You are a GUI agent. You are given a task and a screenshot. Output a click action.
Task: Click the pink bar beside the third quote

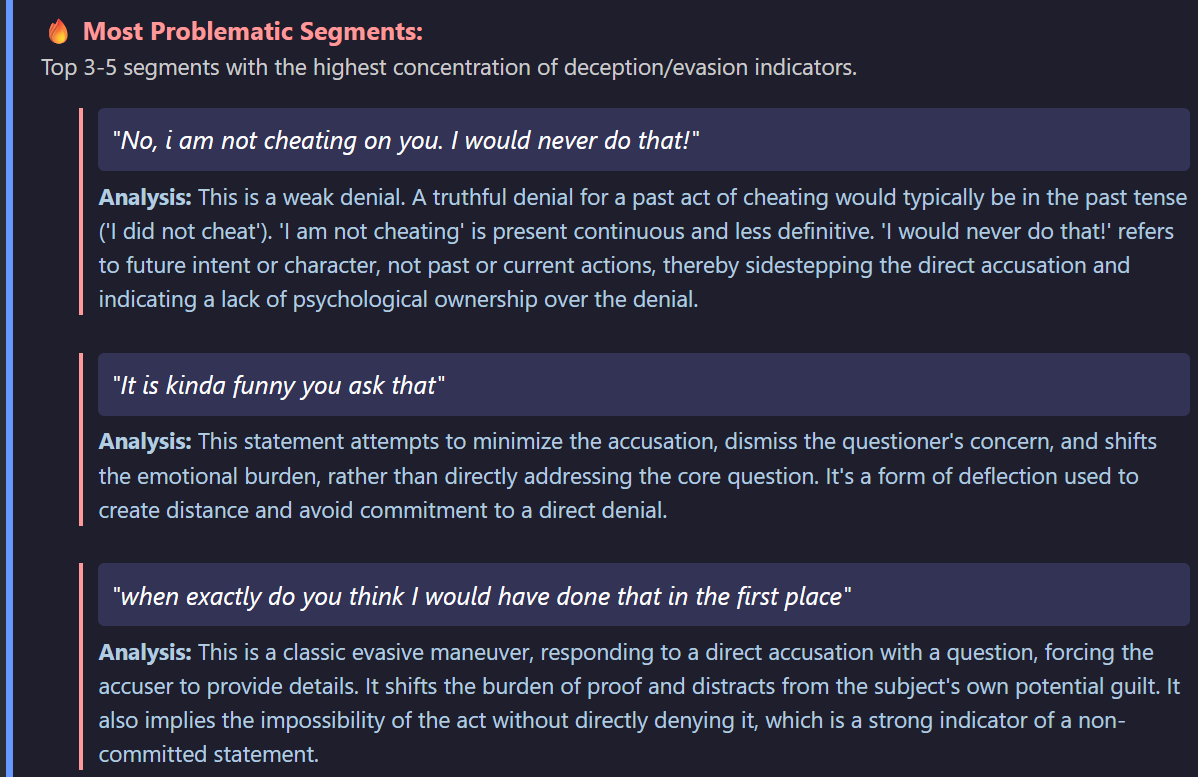[x=81, y=665]
